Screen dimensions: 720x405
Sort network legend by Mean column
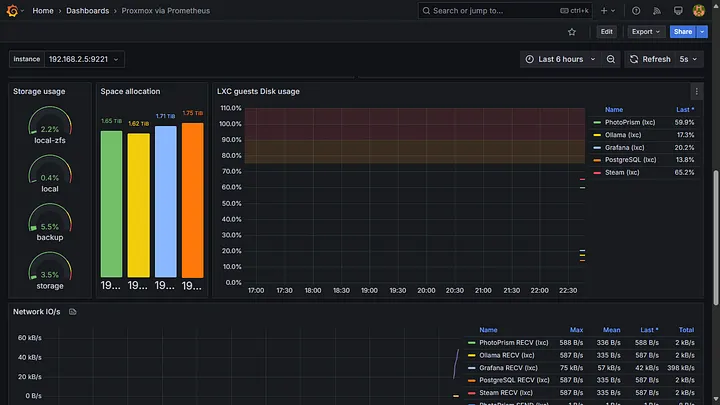coord(611,330)
